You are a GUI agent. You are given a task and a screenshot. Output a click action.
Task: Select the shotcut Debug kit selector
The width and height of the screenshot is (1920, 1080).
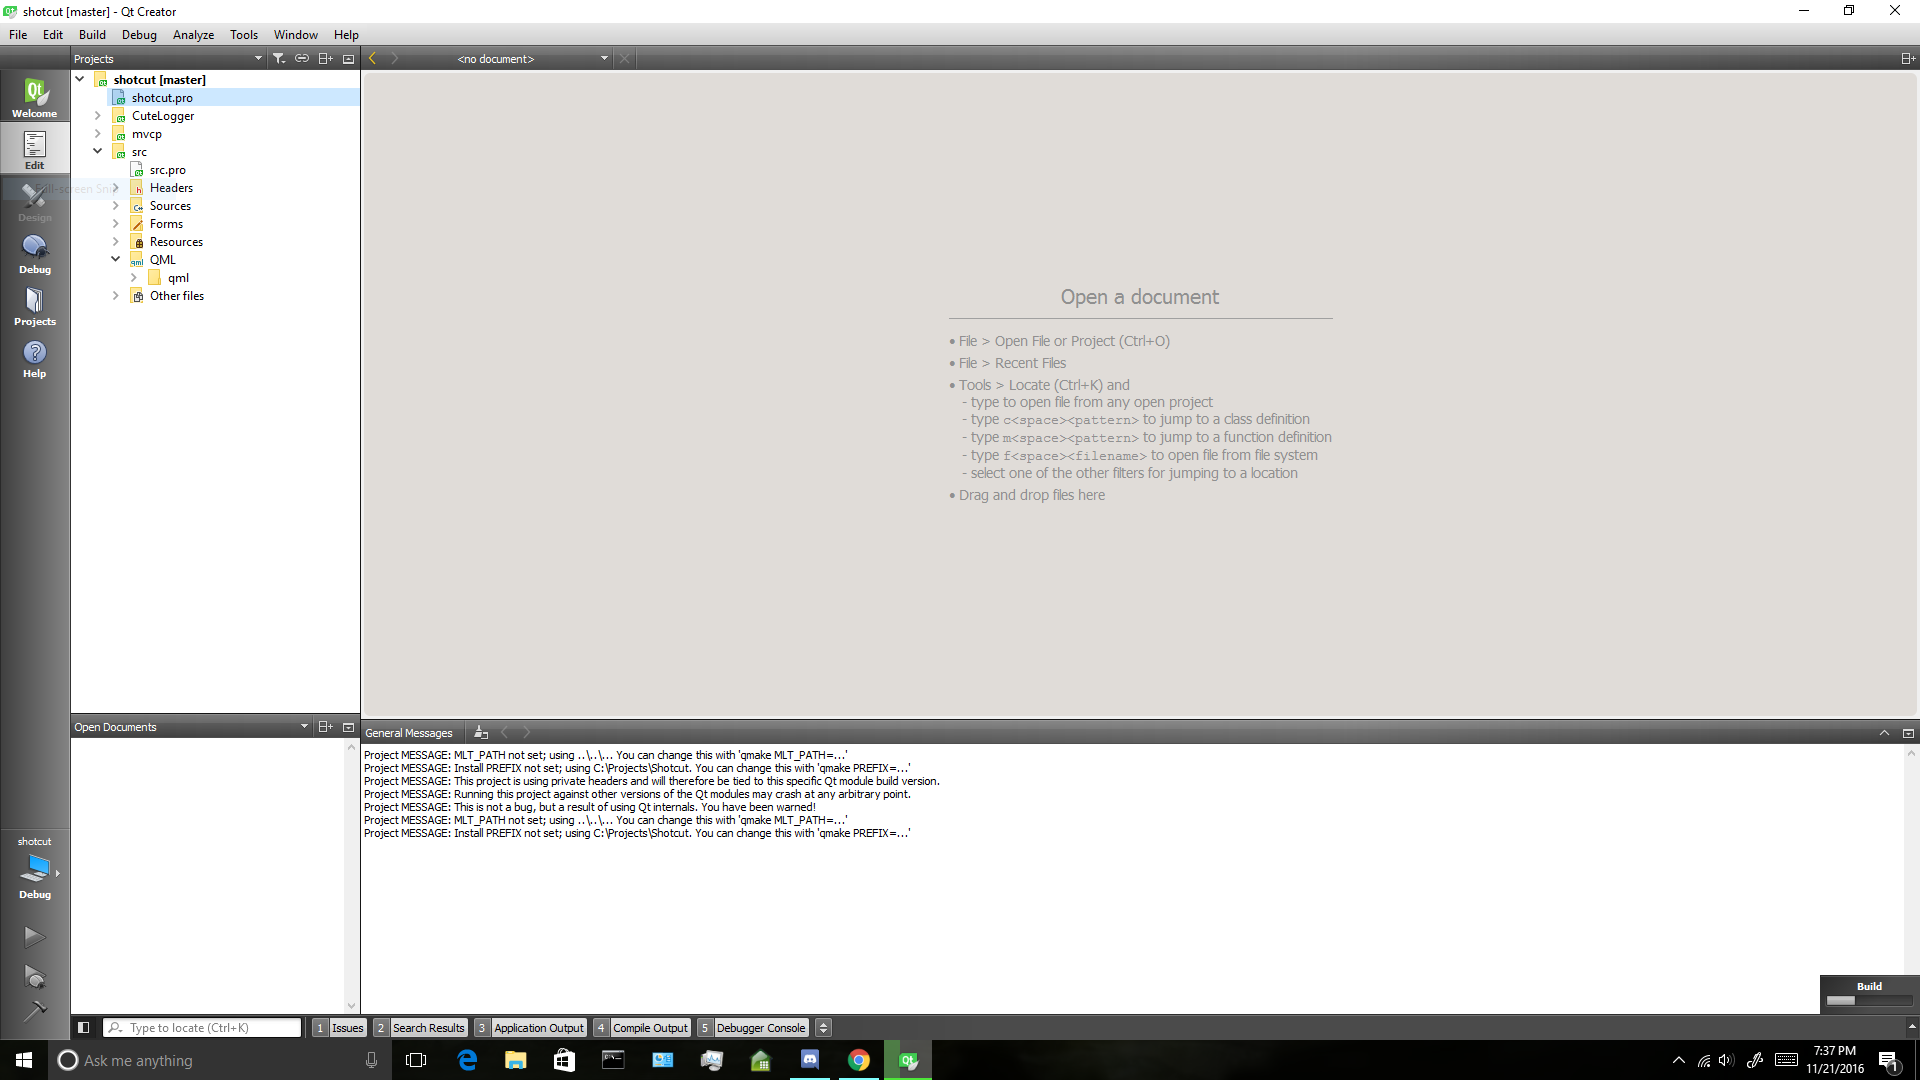point(34,868)
